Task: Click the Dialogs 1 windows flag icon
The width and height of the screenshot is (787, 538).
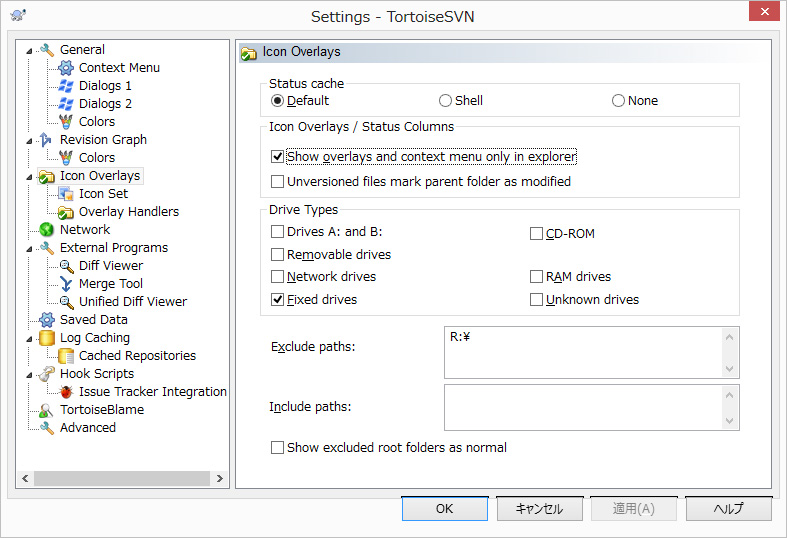Action: click(66, 86)
